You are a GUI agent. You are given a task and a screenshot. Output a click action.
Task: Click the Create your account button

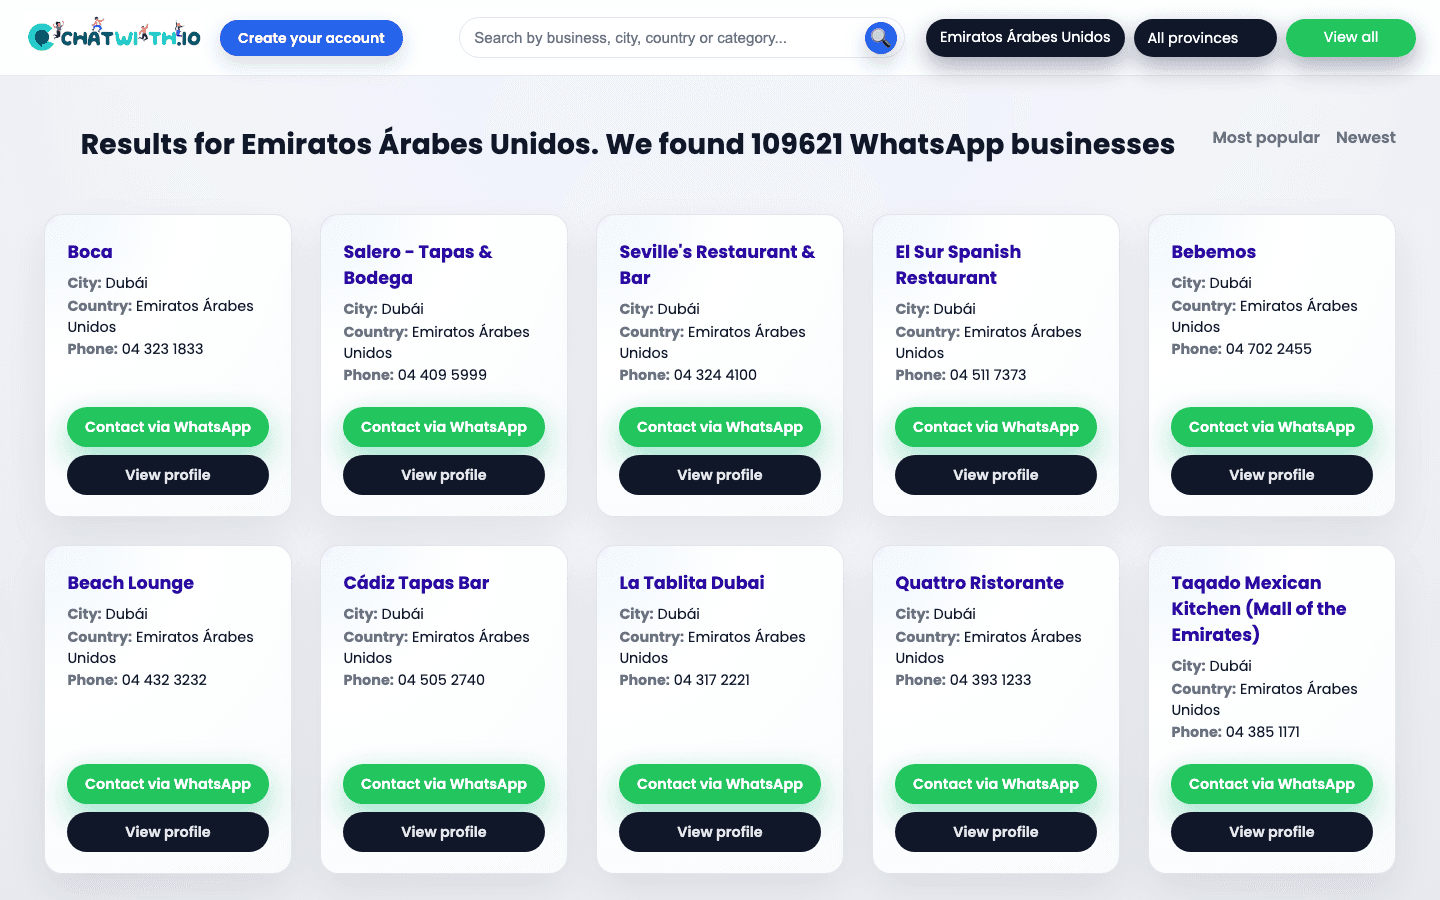tap(311, 38)
